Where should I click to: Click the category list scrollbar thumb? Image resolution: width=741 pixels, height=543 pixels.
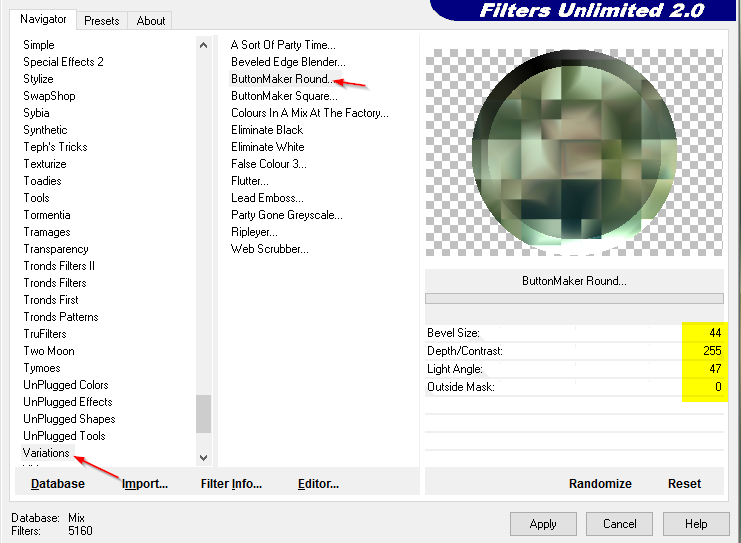(x=204, y=414)
